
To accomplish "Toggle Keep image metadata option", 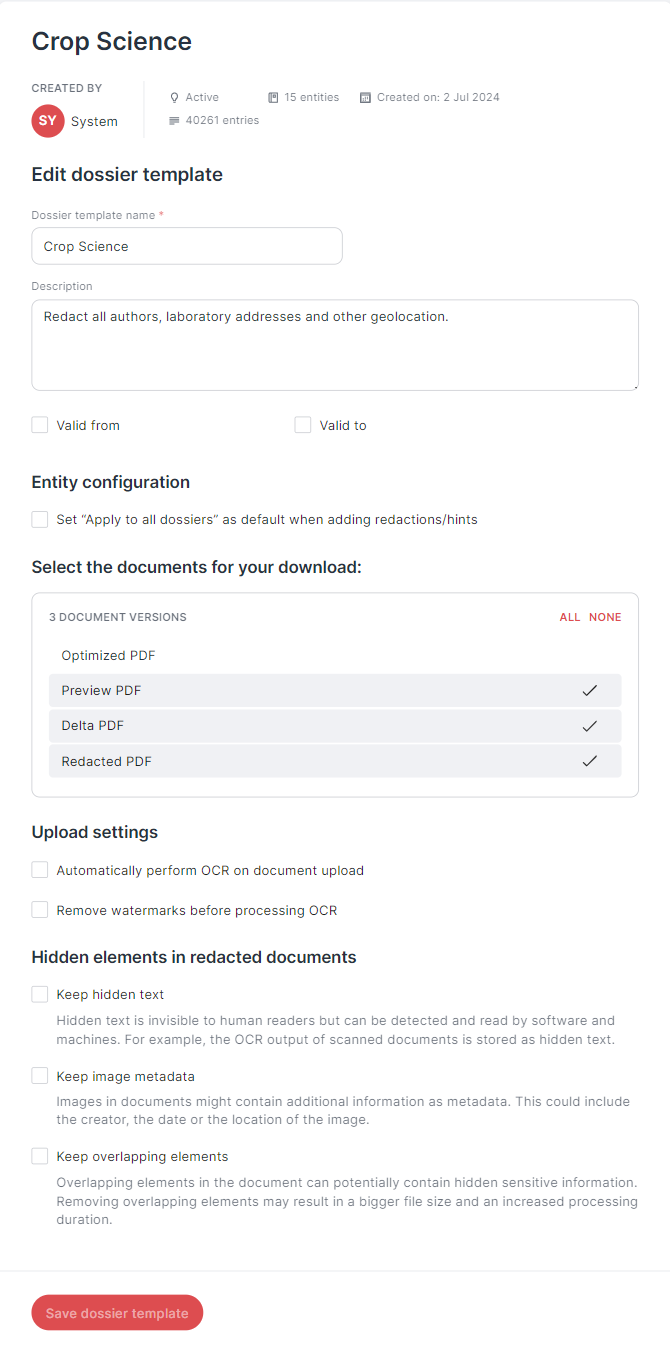I will 40,1076.
